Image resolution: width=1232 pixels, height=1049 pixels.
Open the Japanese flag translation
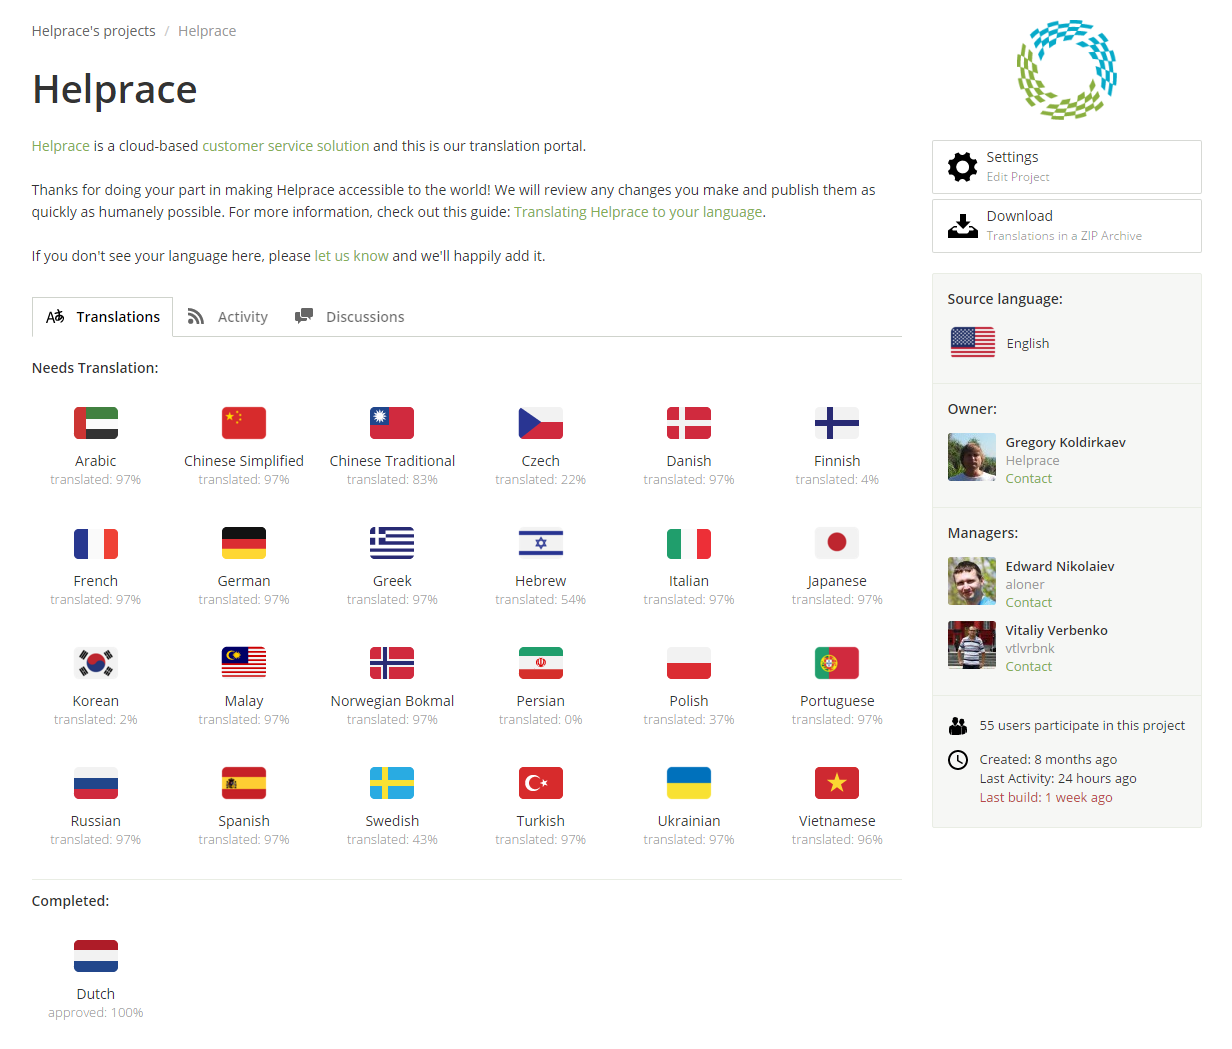tap(837, 543)
